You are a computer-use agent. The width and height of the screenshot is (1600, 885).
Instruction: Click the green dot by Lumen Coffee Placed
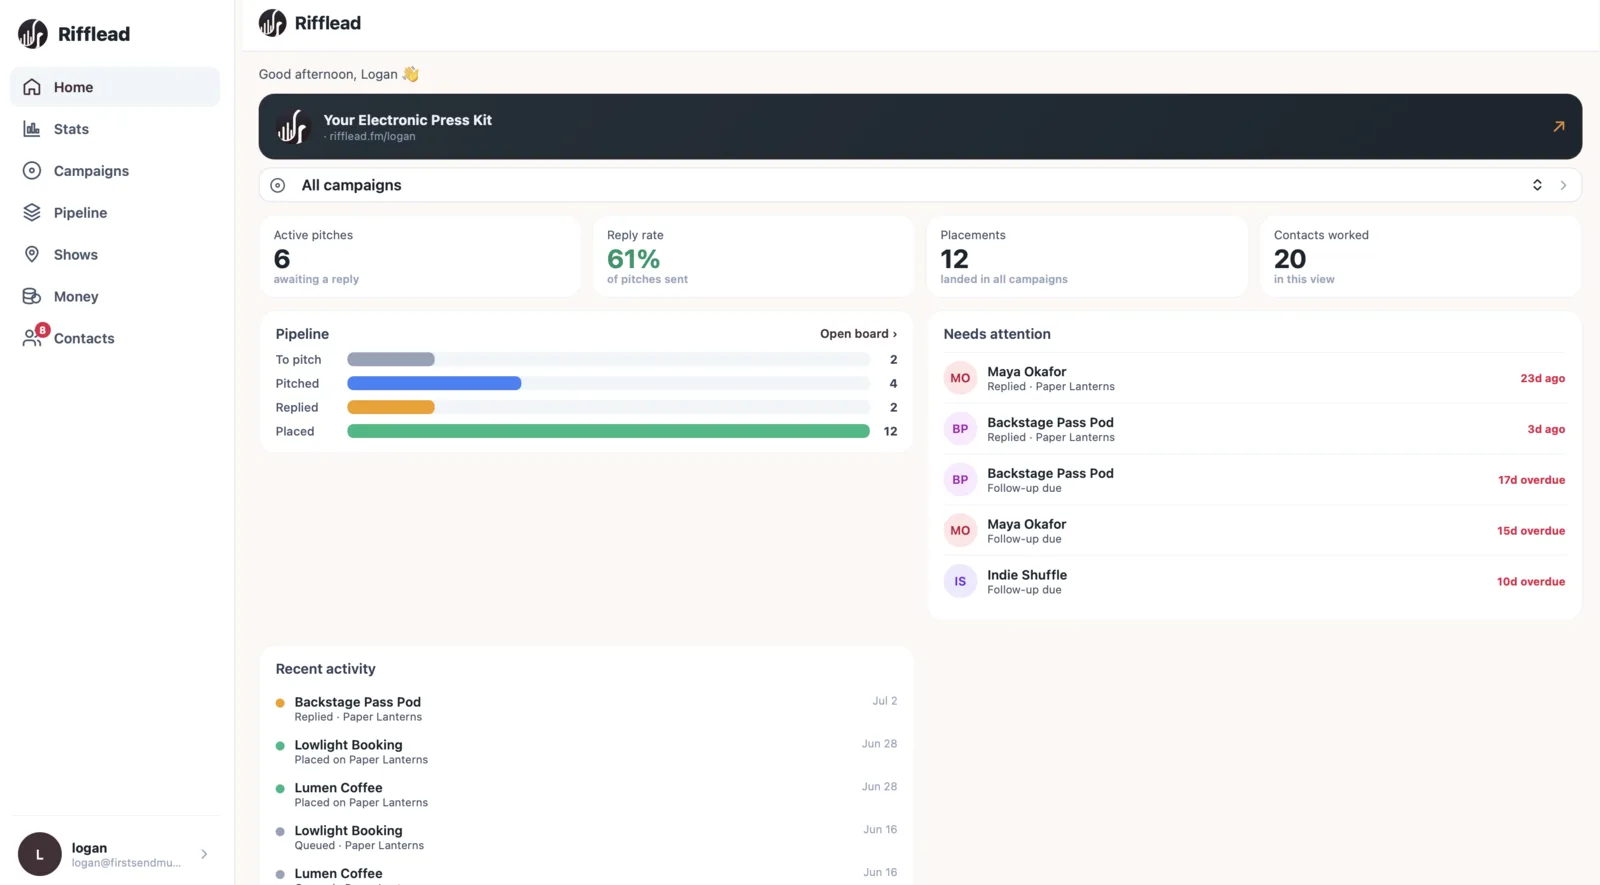click(x=280, y=789)
